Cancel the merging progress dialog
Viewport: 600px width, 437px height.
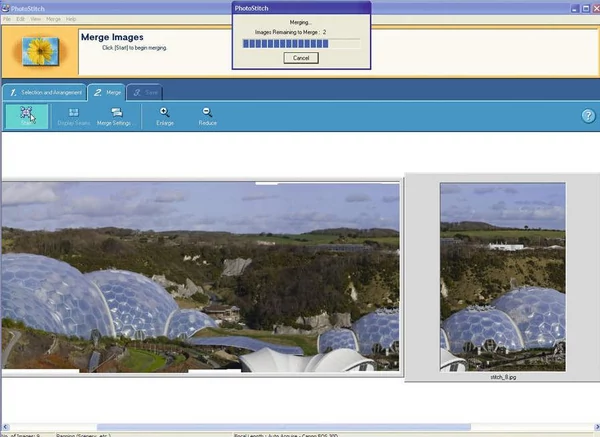point(301,58)
